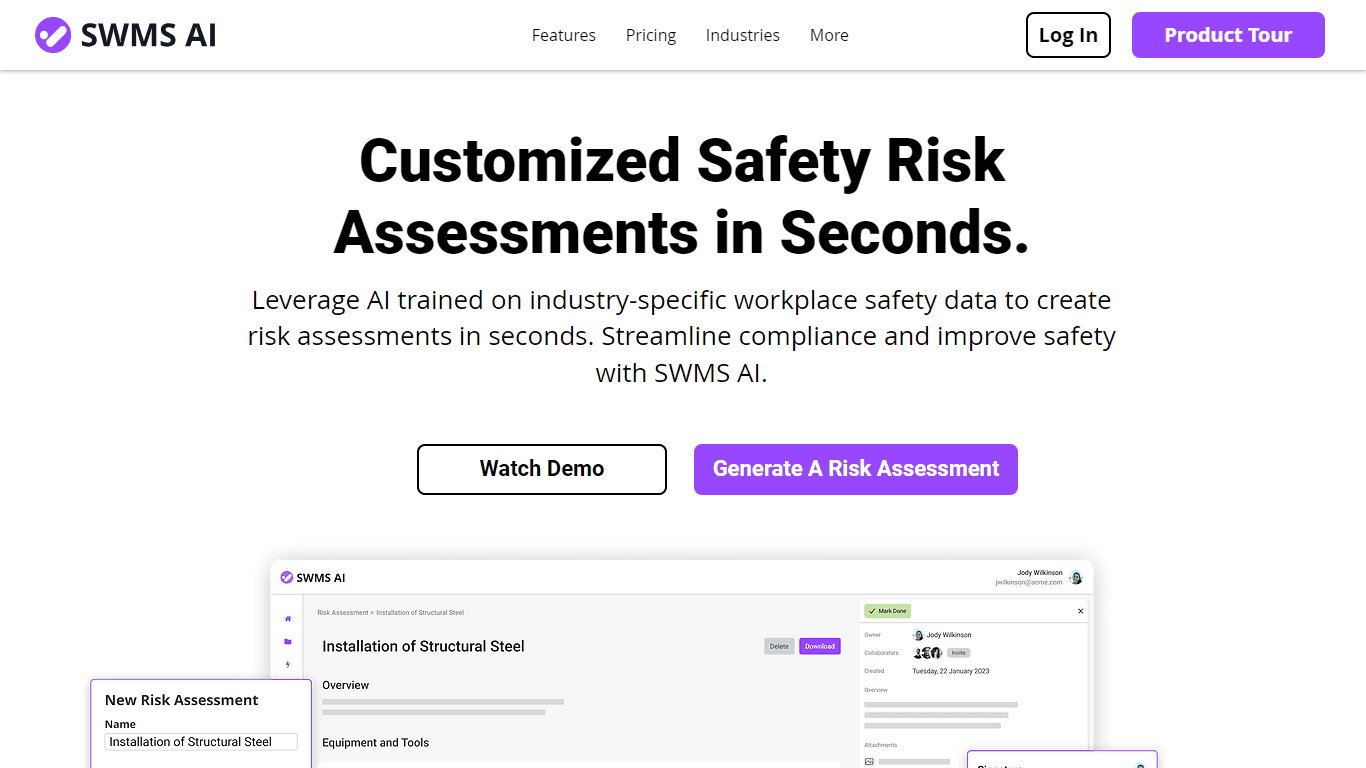Click the New Risk Assessment card title

coord(182,700)
